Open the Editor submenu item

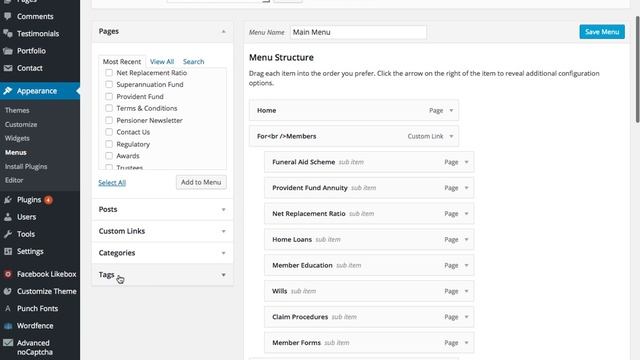(x=14, y=180)
